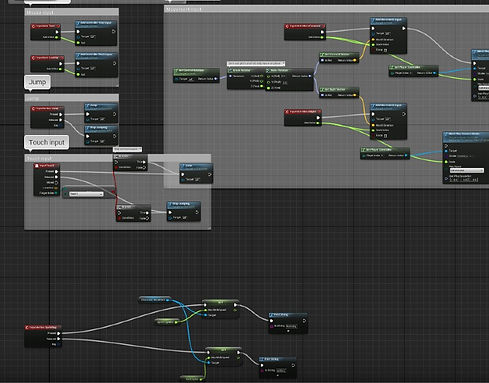This screenshot has width=489, height=383.
Task: Toggle Force checkbox on upper Add Movement Input
Action: click(x=385, y=50)
